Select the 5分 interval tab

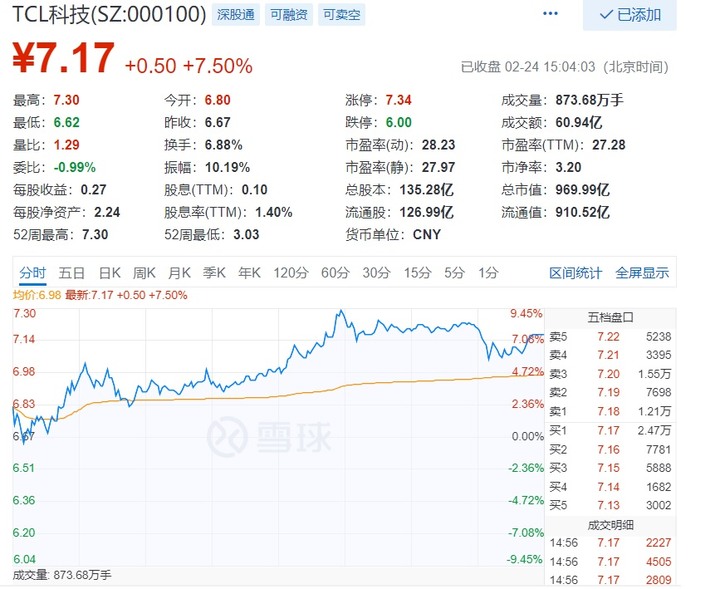click(455, 273)
